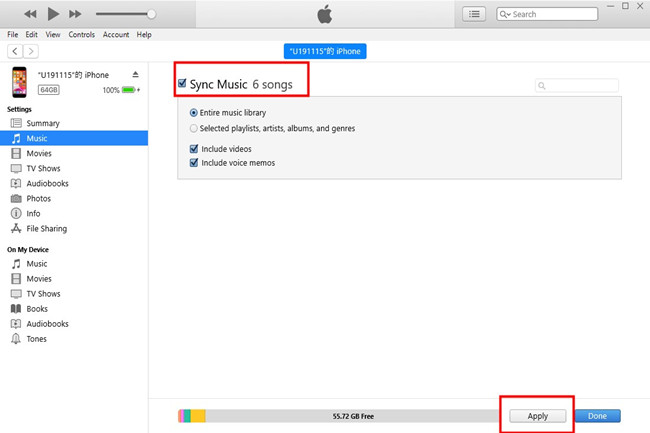Viewport: 650px width, 433px height.
Task: Go forward with the right arrow button
Action: (x=31, y=51)
